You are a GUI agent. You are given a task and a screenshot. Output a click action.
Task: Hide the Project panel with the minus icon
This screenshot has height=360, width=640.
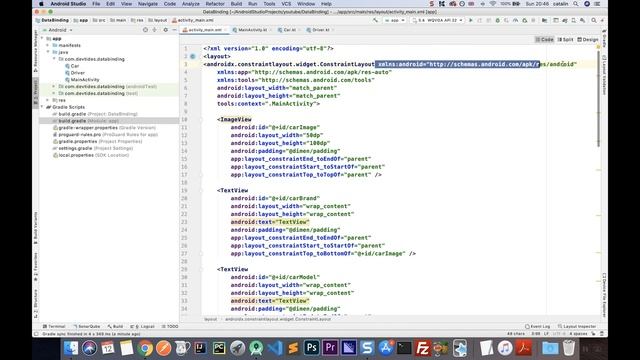[x=174, y=30]
